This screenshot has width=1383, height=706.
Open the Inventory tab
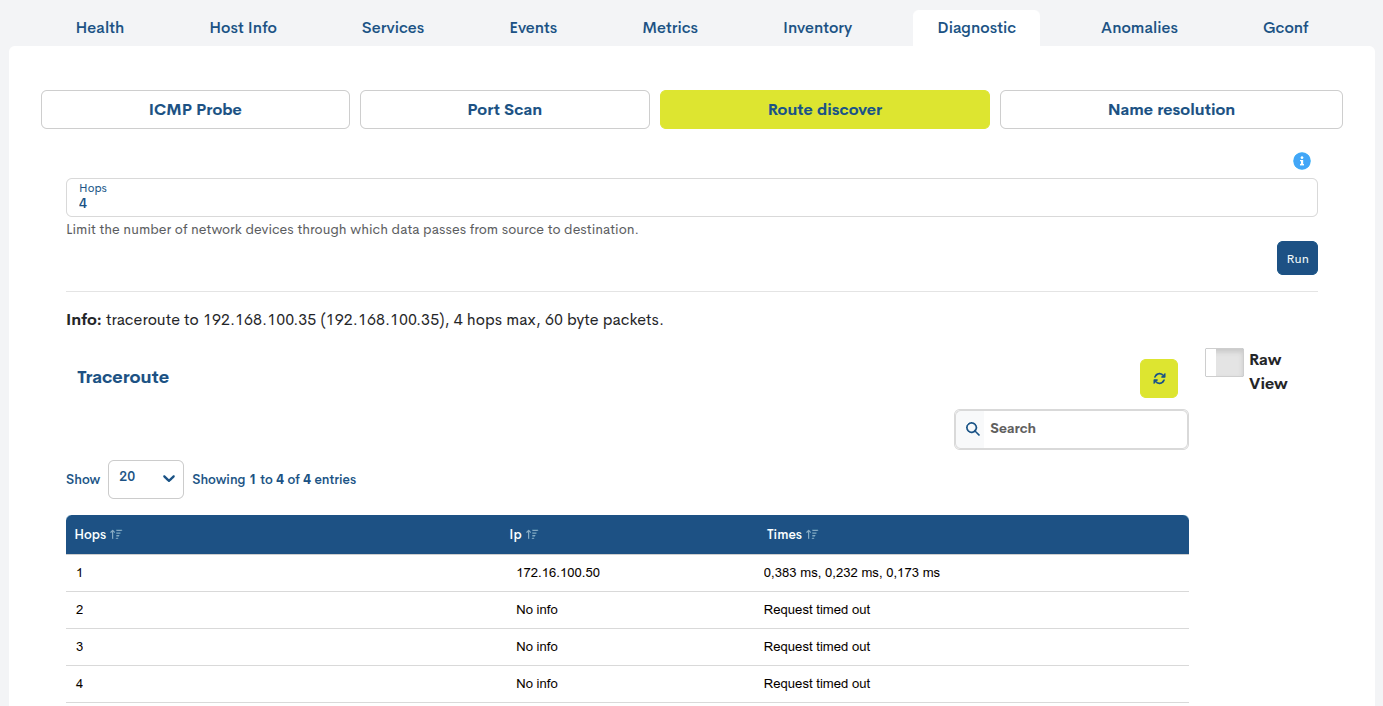click(x=817, y=28)
